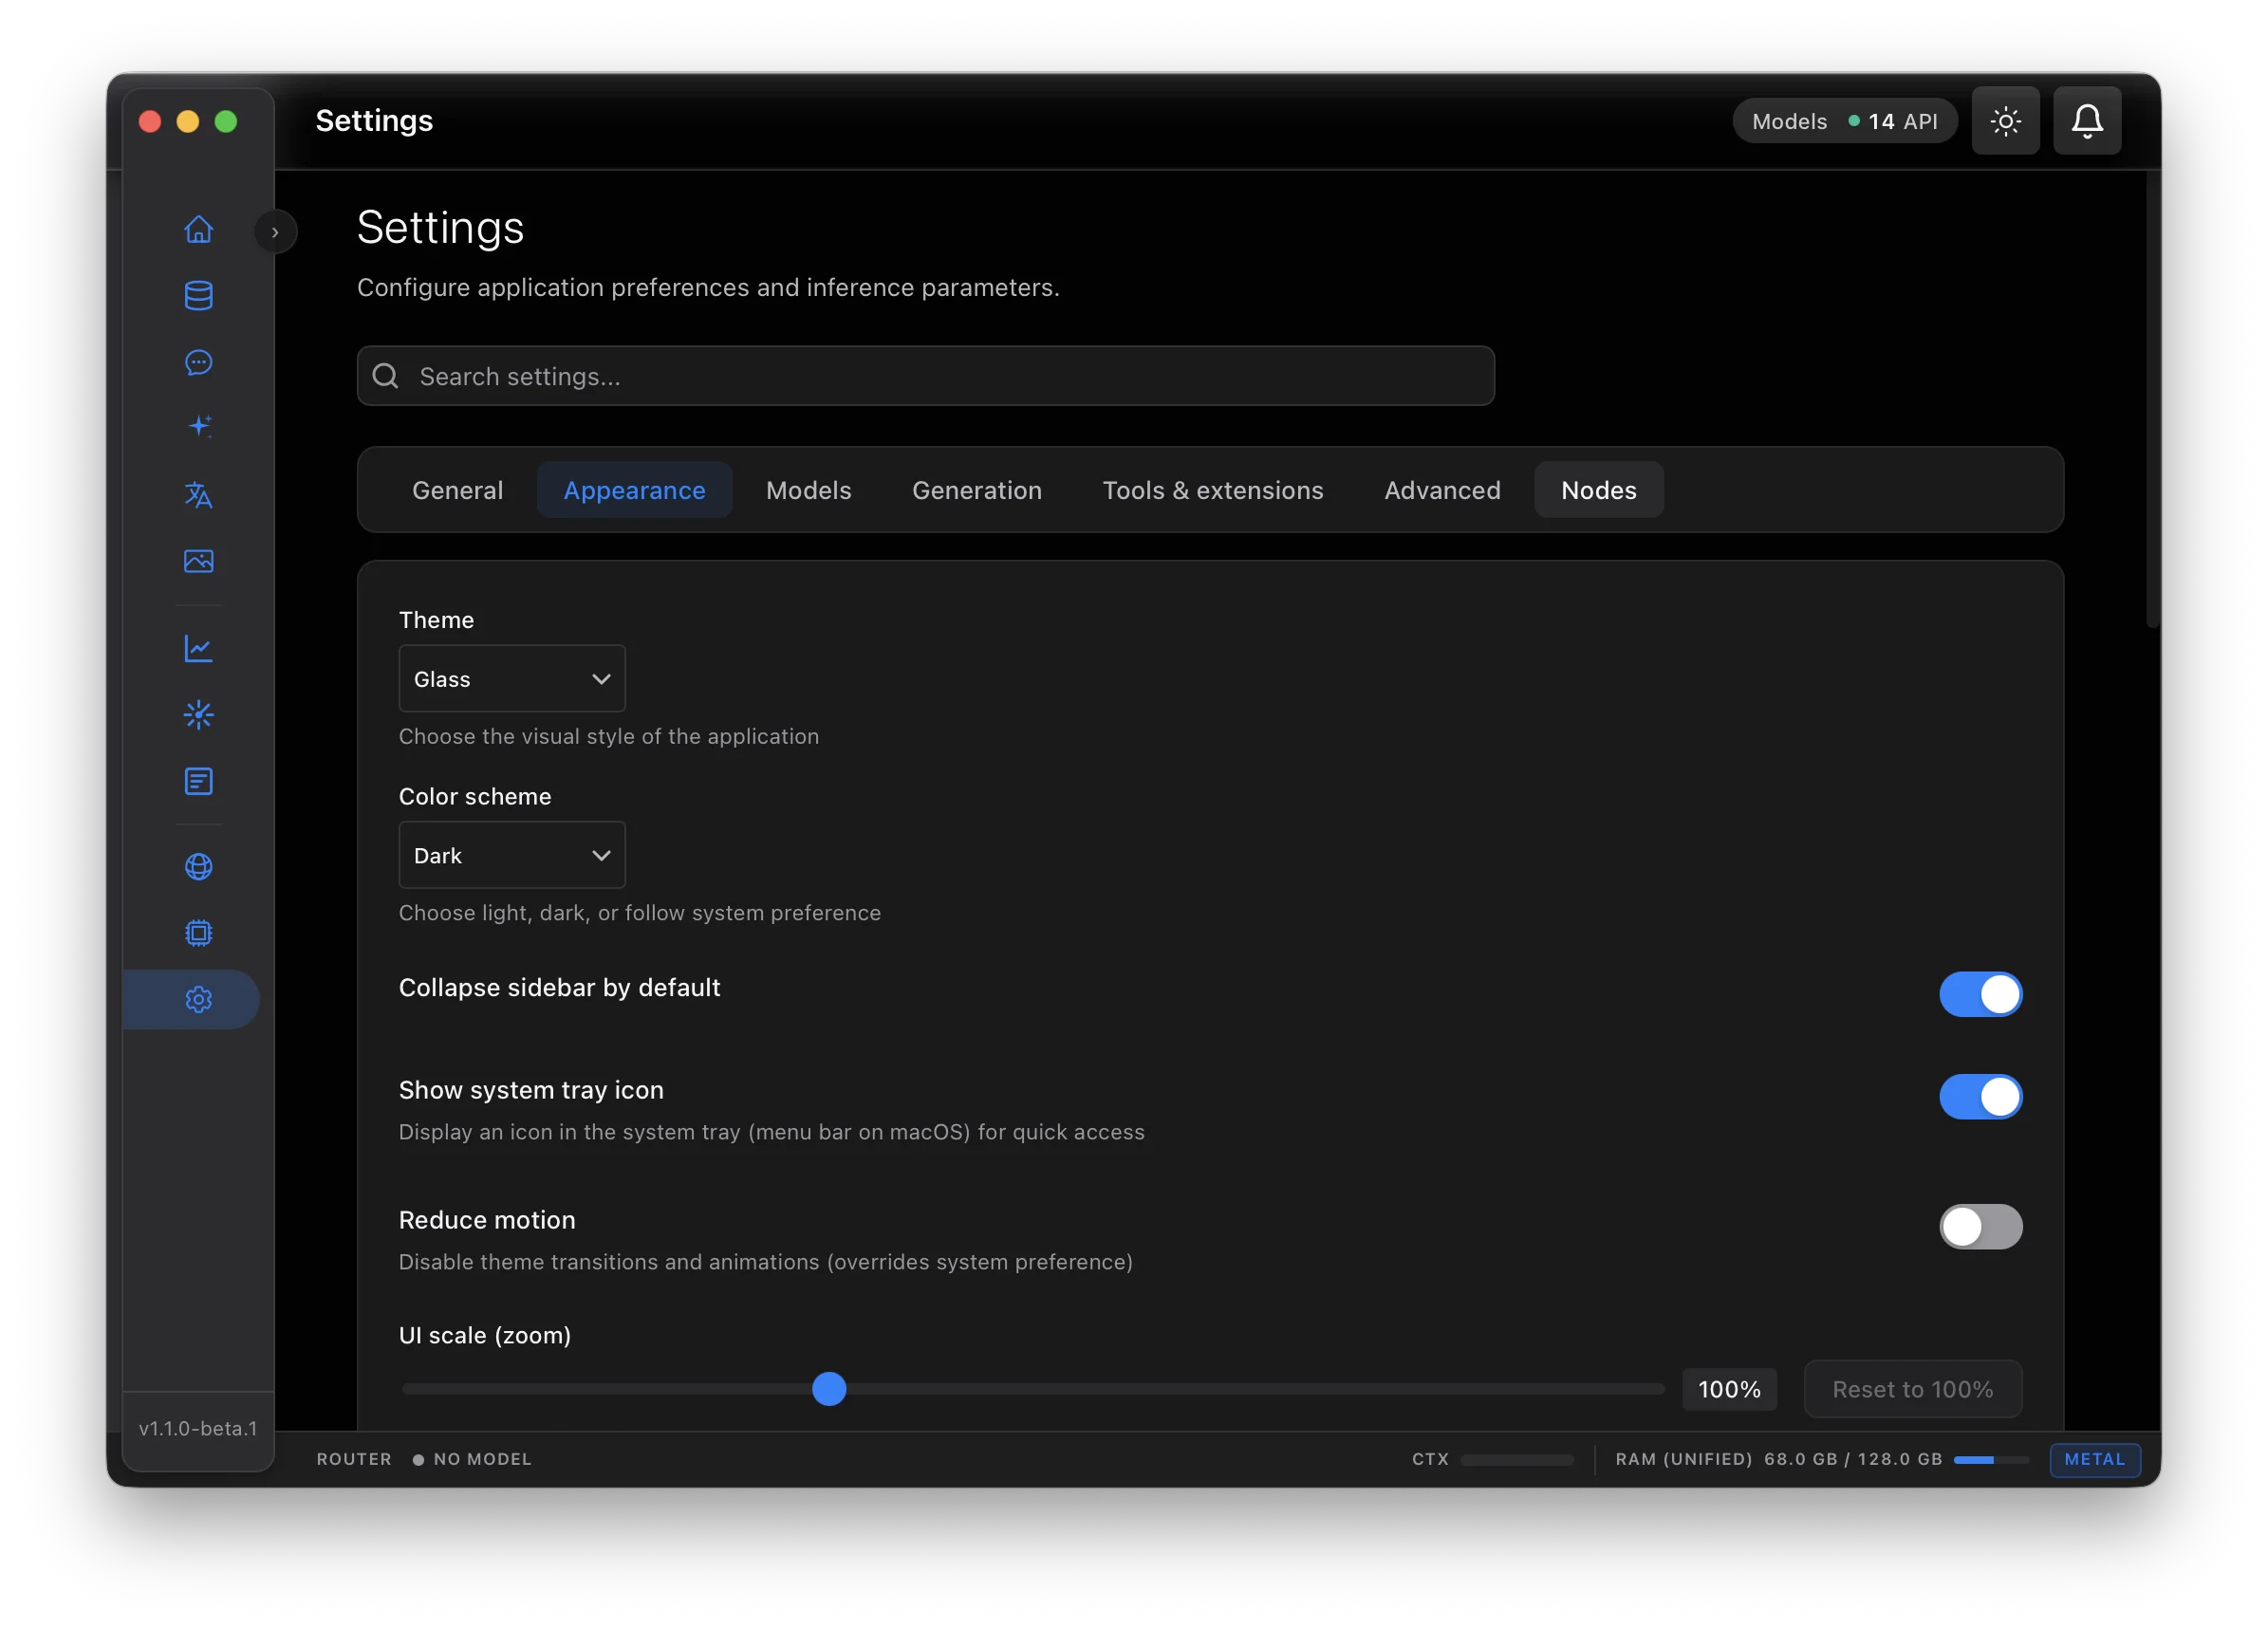Expand sidebar with the chevron arrow

coord(275,232)
